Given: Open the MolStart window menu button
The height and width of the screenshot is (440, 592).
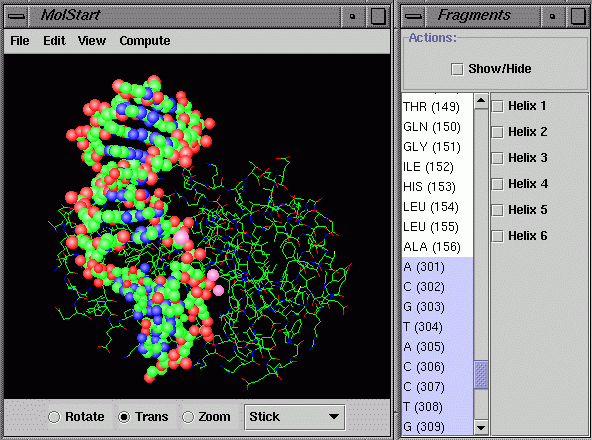Looking at the screenshot, I should coord(16,16).
